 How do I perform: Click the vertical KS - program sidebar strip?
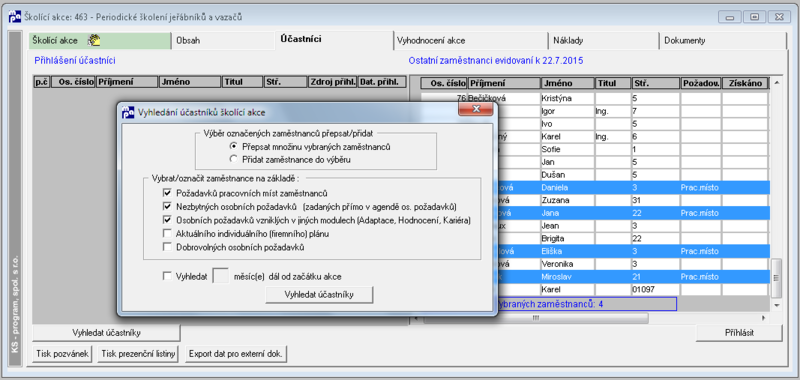[x=15, y=199]
